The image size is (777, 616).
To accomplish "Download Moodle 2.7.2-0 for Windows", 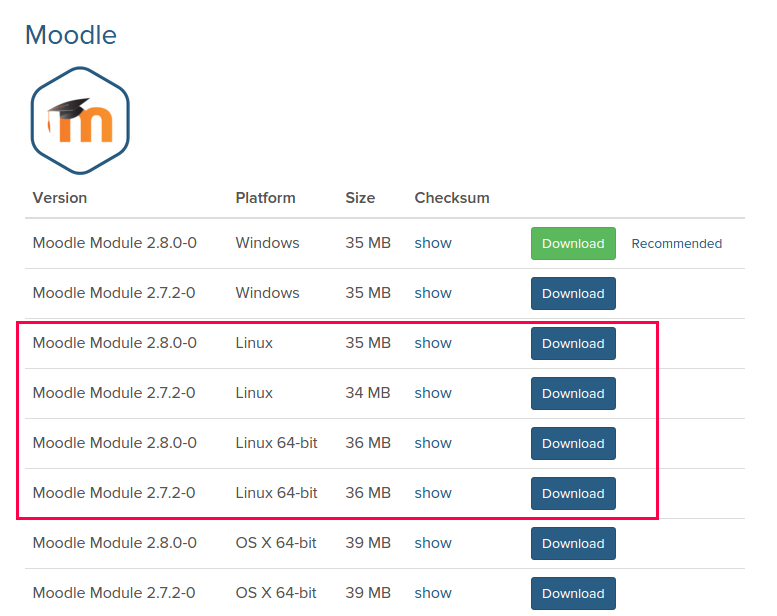I will click(x=573, y=293).
